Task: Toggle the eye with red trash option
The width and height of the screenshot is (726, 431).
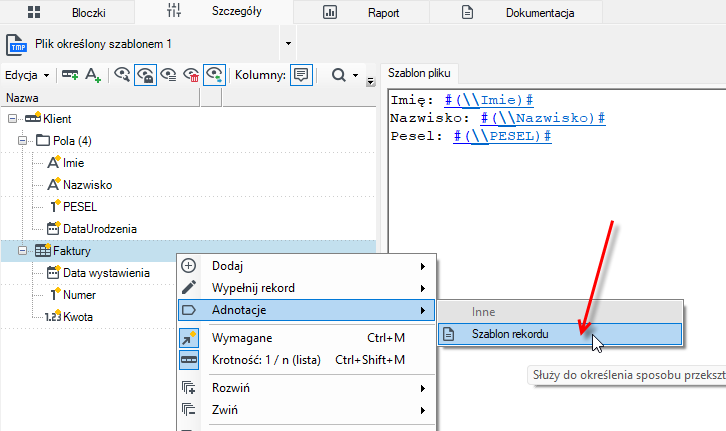Action: [191, 75]
